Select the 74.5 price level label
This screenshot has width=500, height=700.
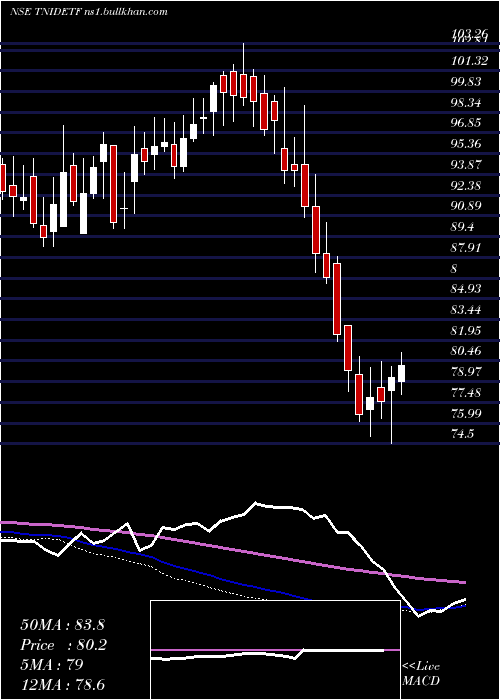point(462,434)
